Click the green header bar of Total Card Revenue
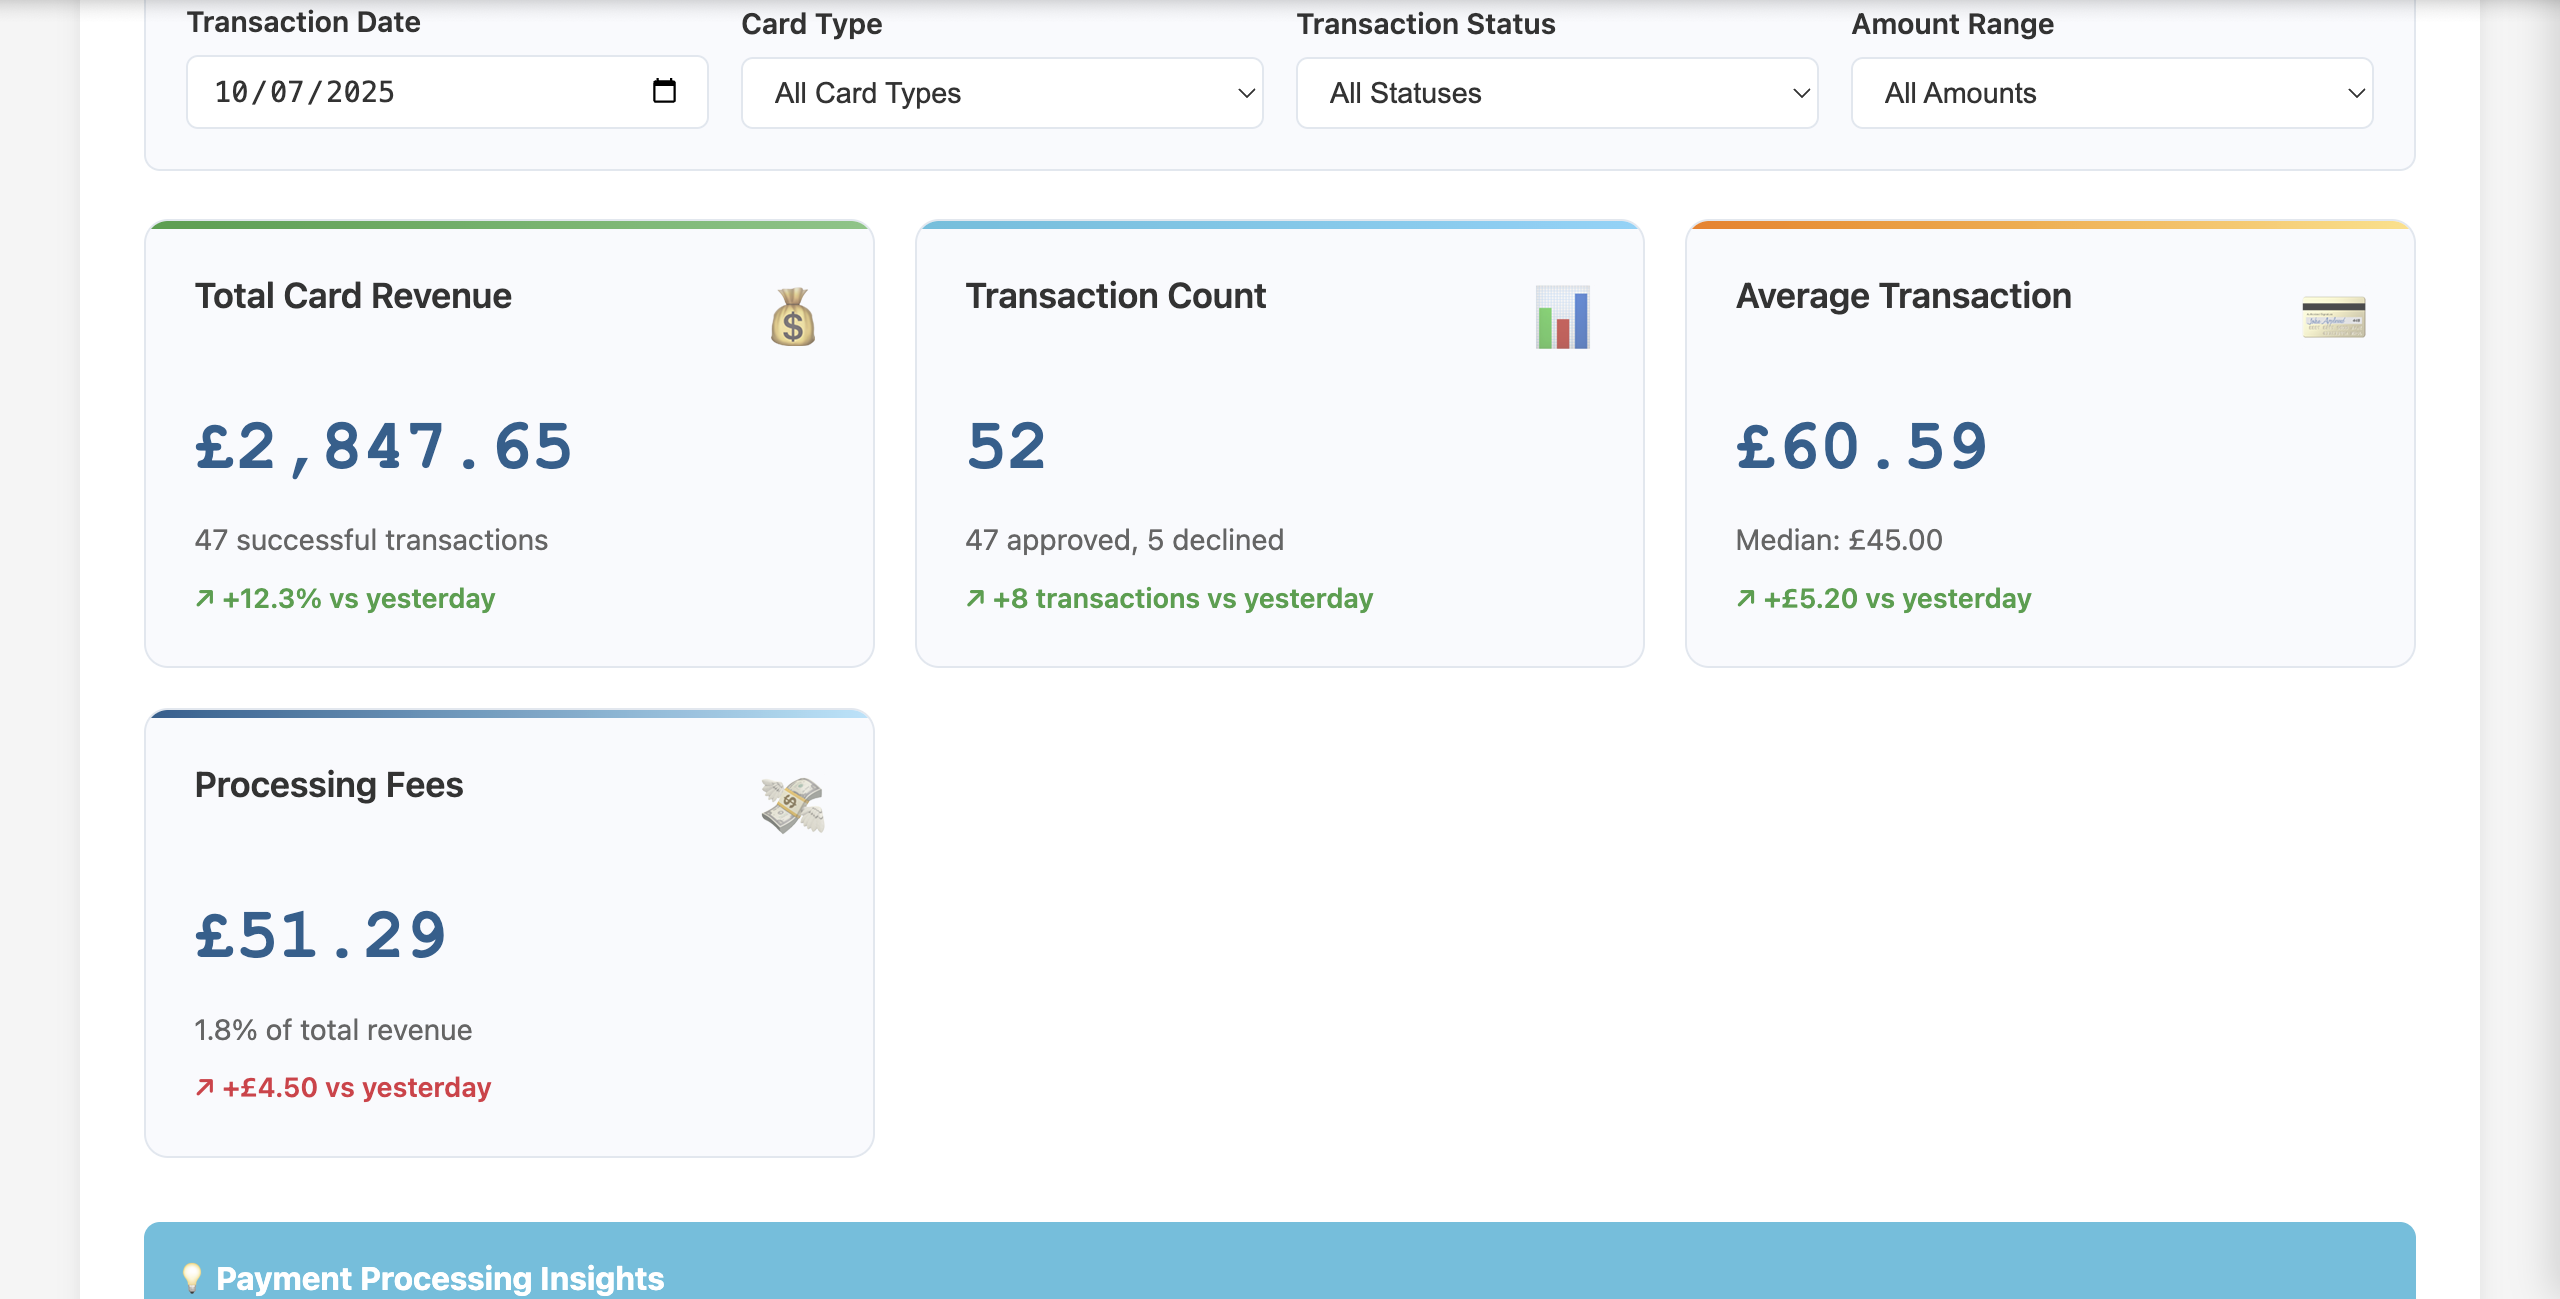Viewport: 2560px width, 1299px height. pyautogui.click(x=510, y=225)
